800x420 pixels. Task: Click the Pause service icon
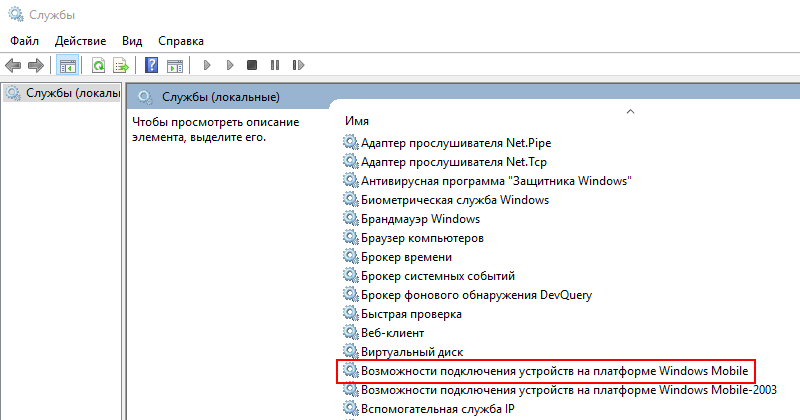click(275, 65)
